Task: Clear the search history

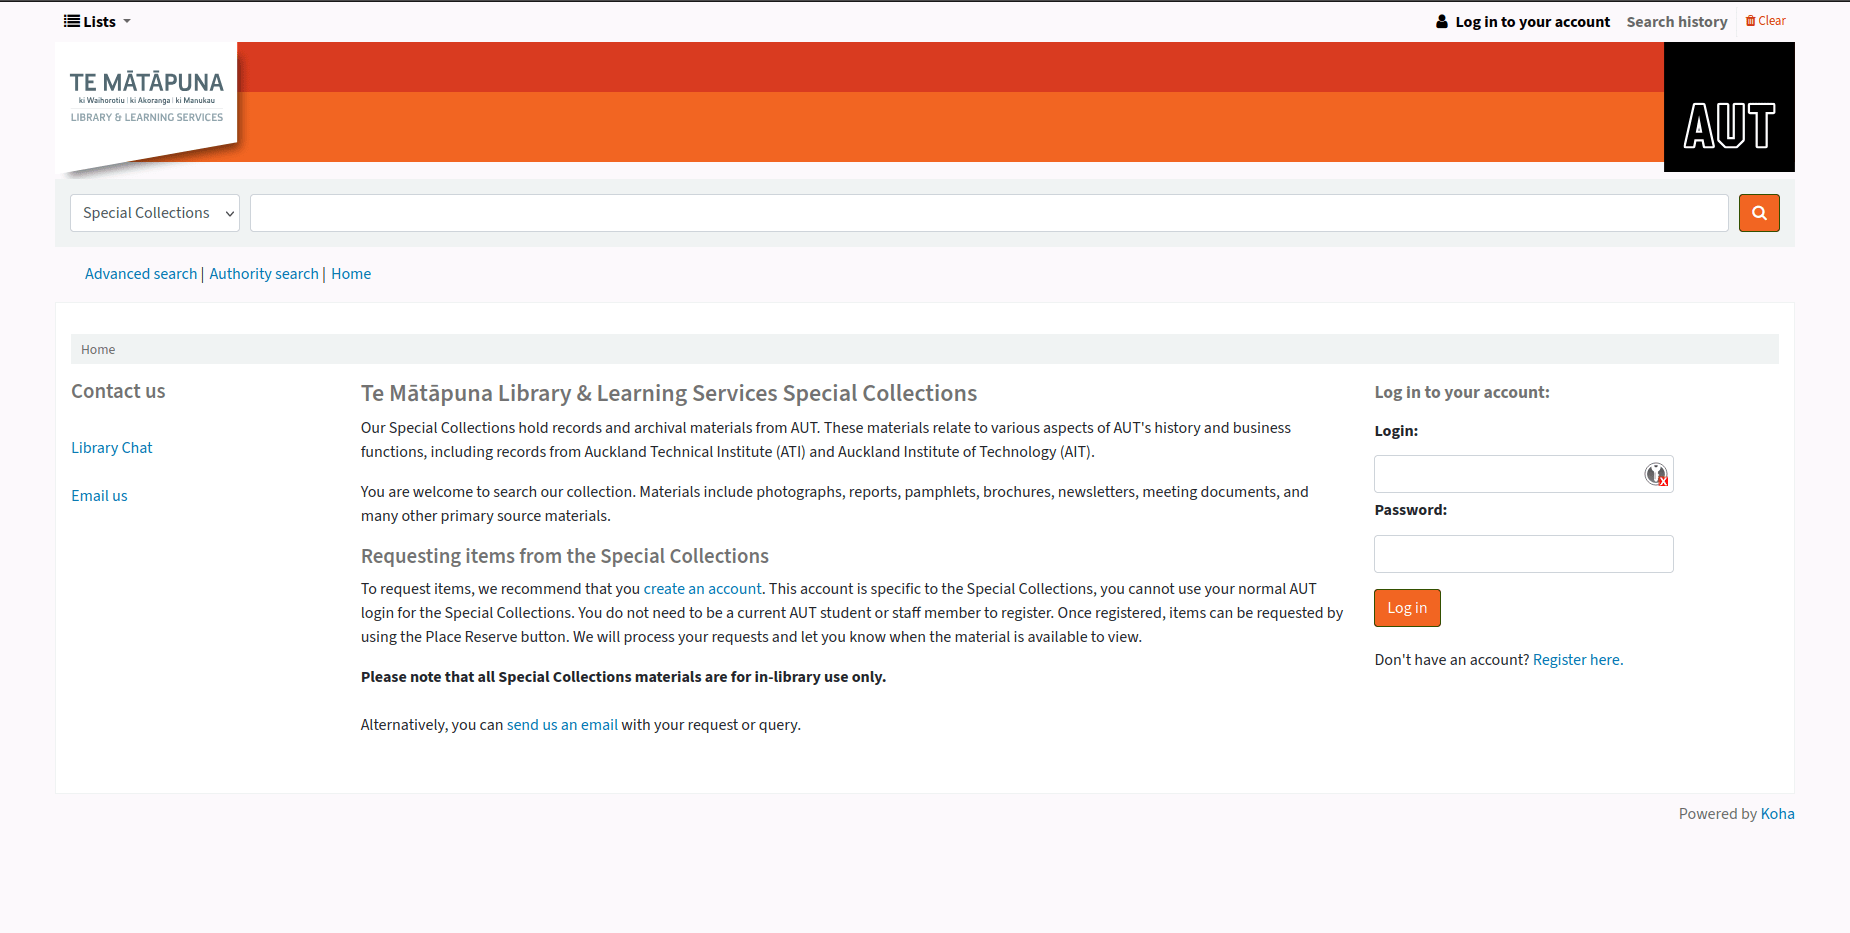Action: 1766,21
